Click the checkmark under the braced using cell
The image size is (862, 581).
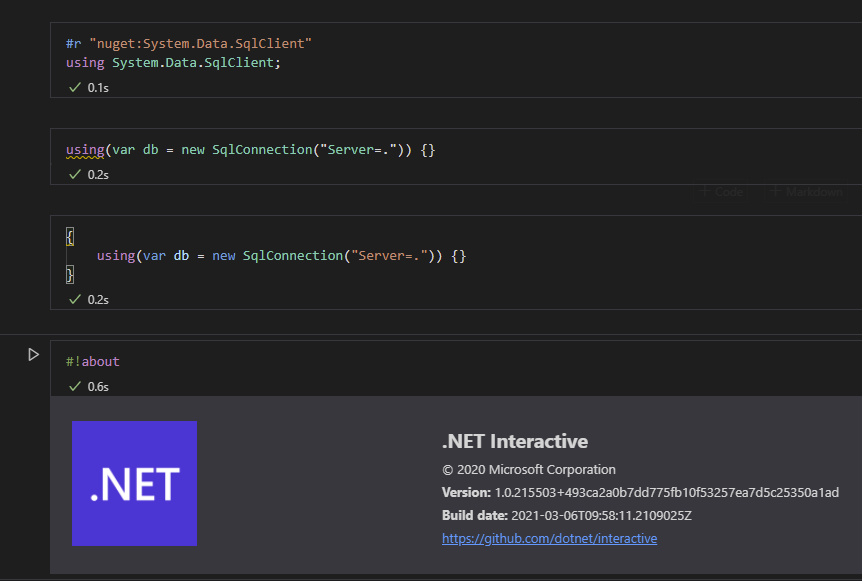(75, 298)
